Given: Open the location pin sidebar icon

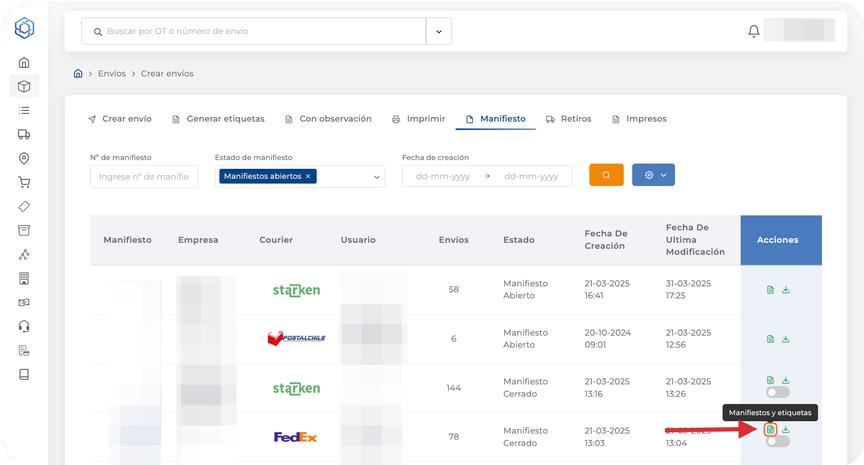Looking at the screenshot, I should (x=24, y=158).
